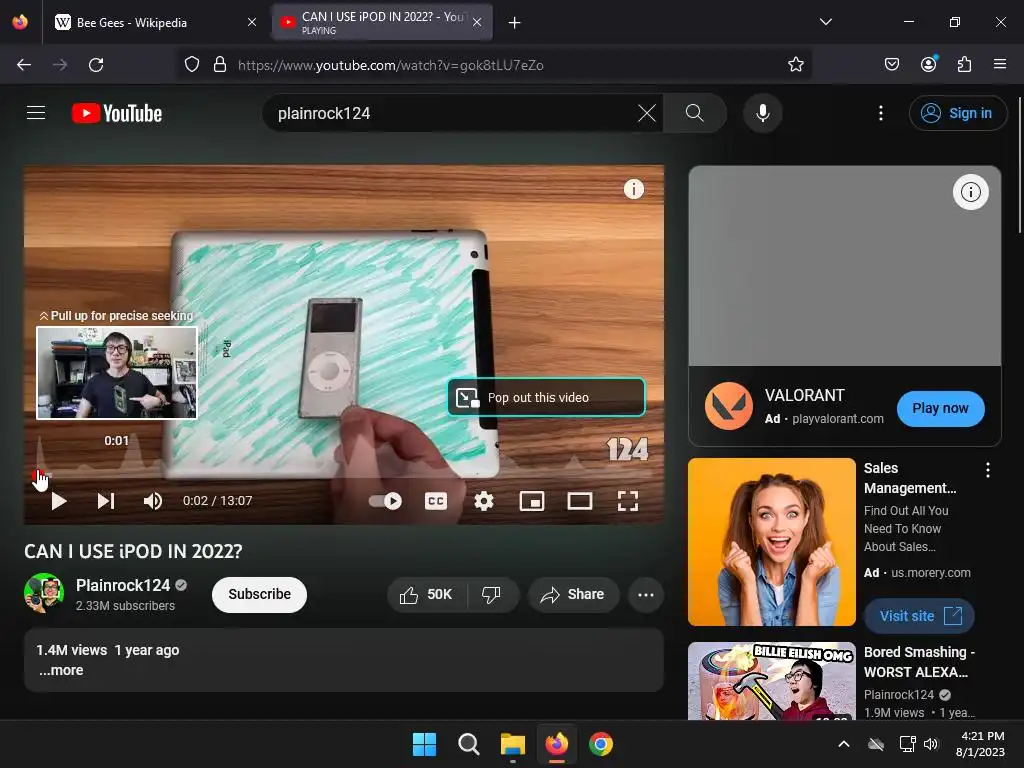List all tabs dropdown arrow

click(x=825, y=22)
